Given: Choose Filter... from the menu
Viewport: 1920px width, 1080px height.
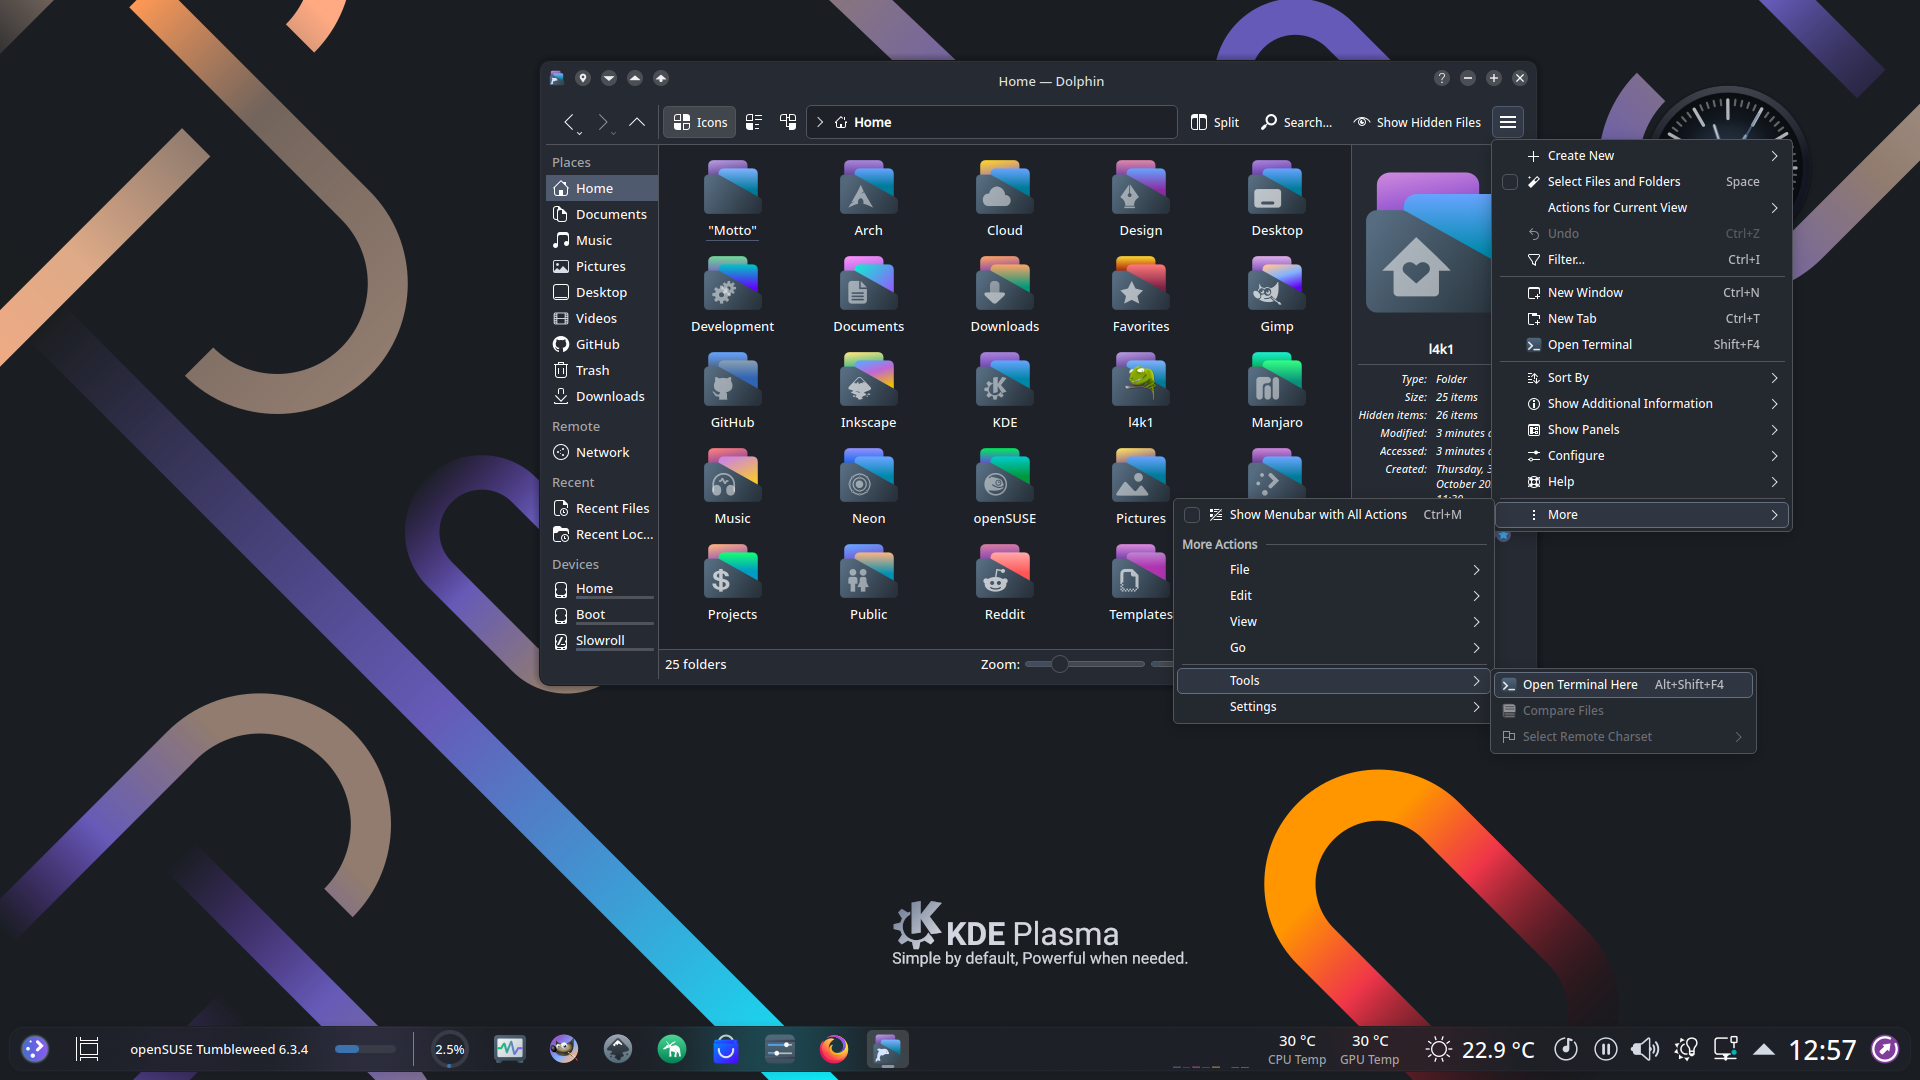Looking at the screenshot, I should click(1642, 260).
